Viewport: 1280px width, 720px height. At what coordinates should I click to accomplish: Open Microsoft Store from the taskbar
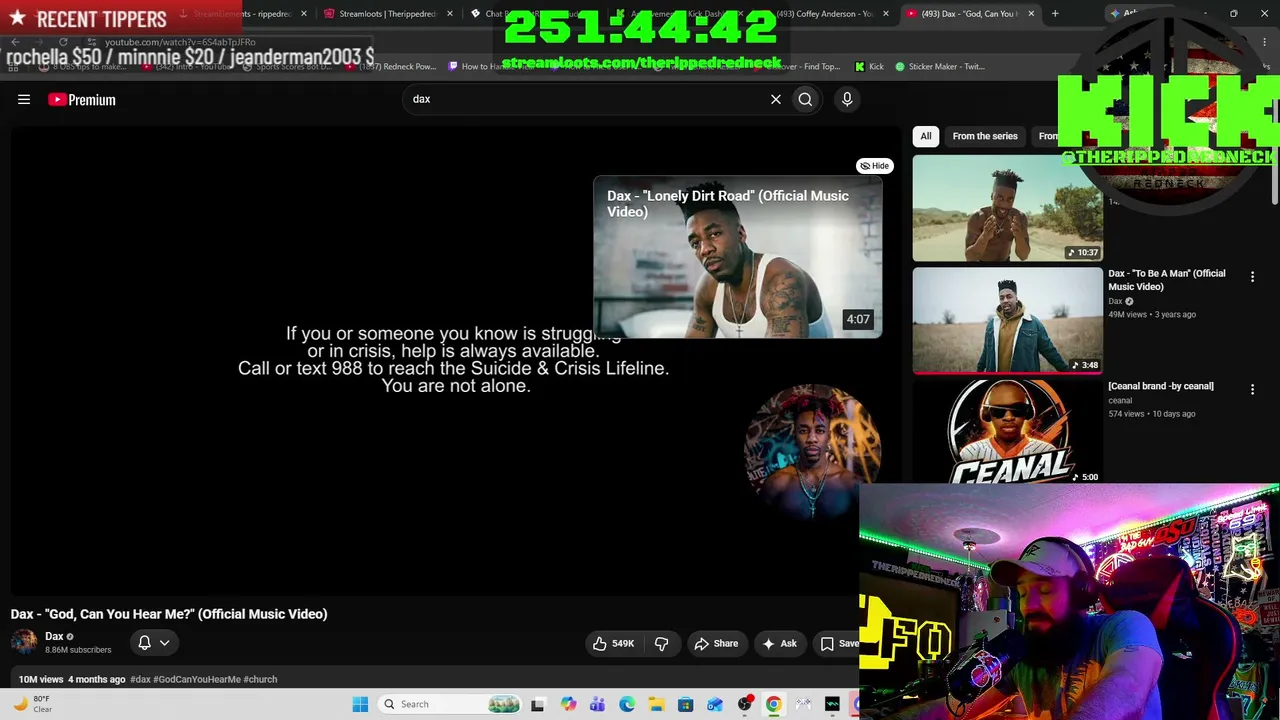(685, 704)
